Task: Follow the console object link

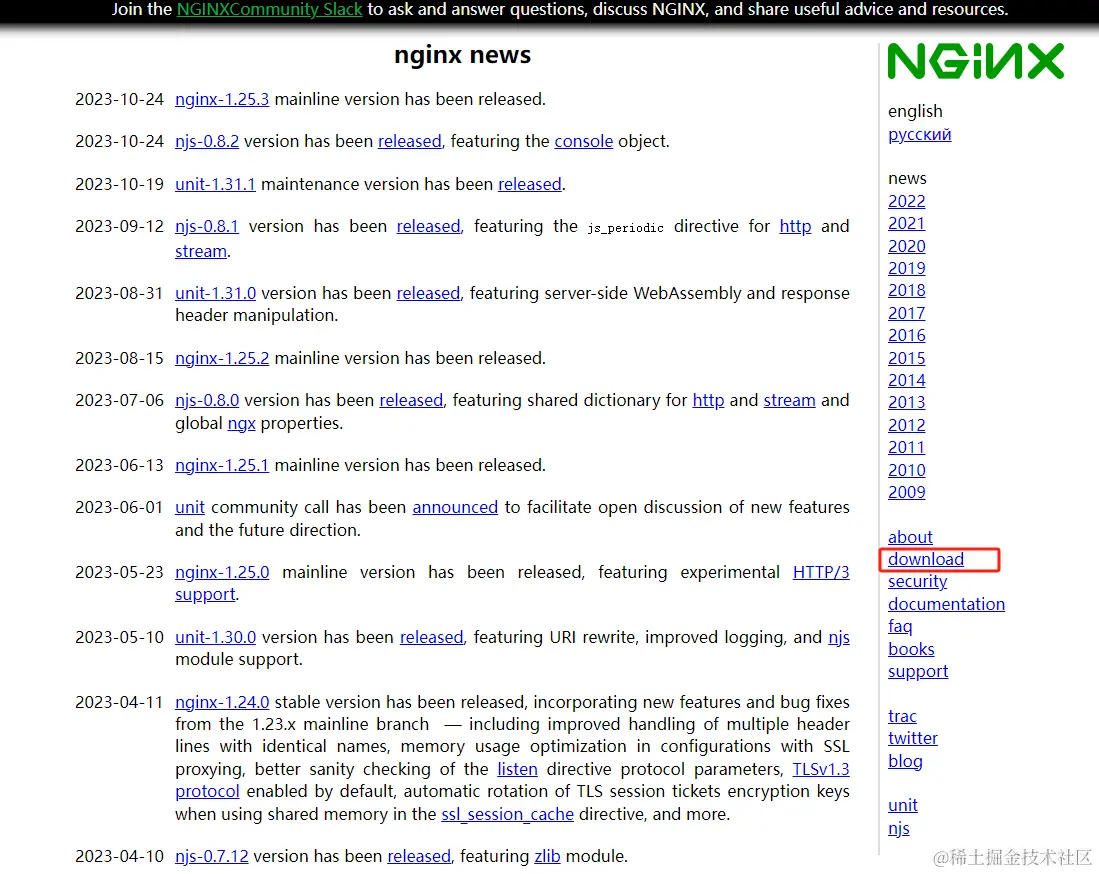Action: 584,142
